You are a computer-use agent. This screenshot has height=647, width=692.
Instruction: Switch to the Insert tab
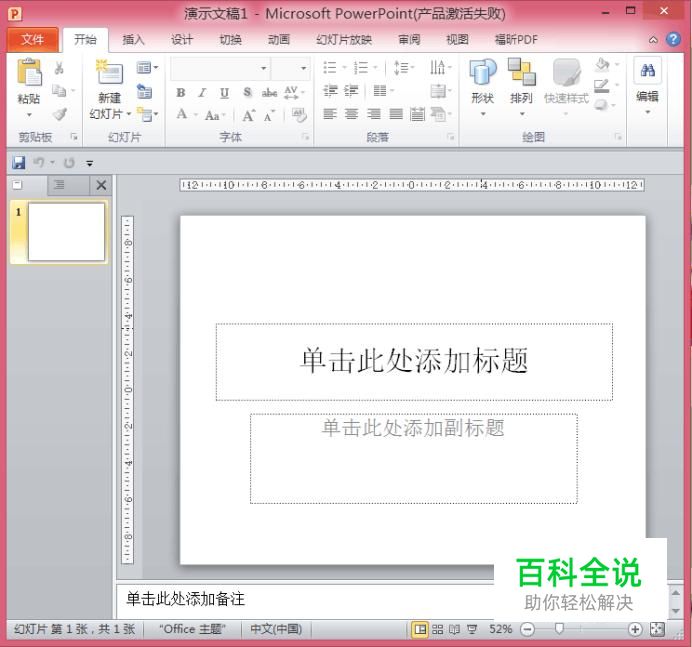pyautogui.click(x=133, y=40)
